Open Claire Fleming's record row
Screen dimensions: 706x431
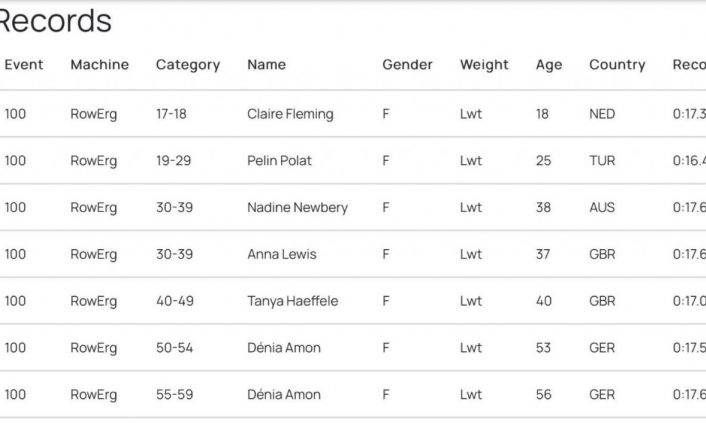click(x=290, y=114)
